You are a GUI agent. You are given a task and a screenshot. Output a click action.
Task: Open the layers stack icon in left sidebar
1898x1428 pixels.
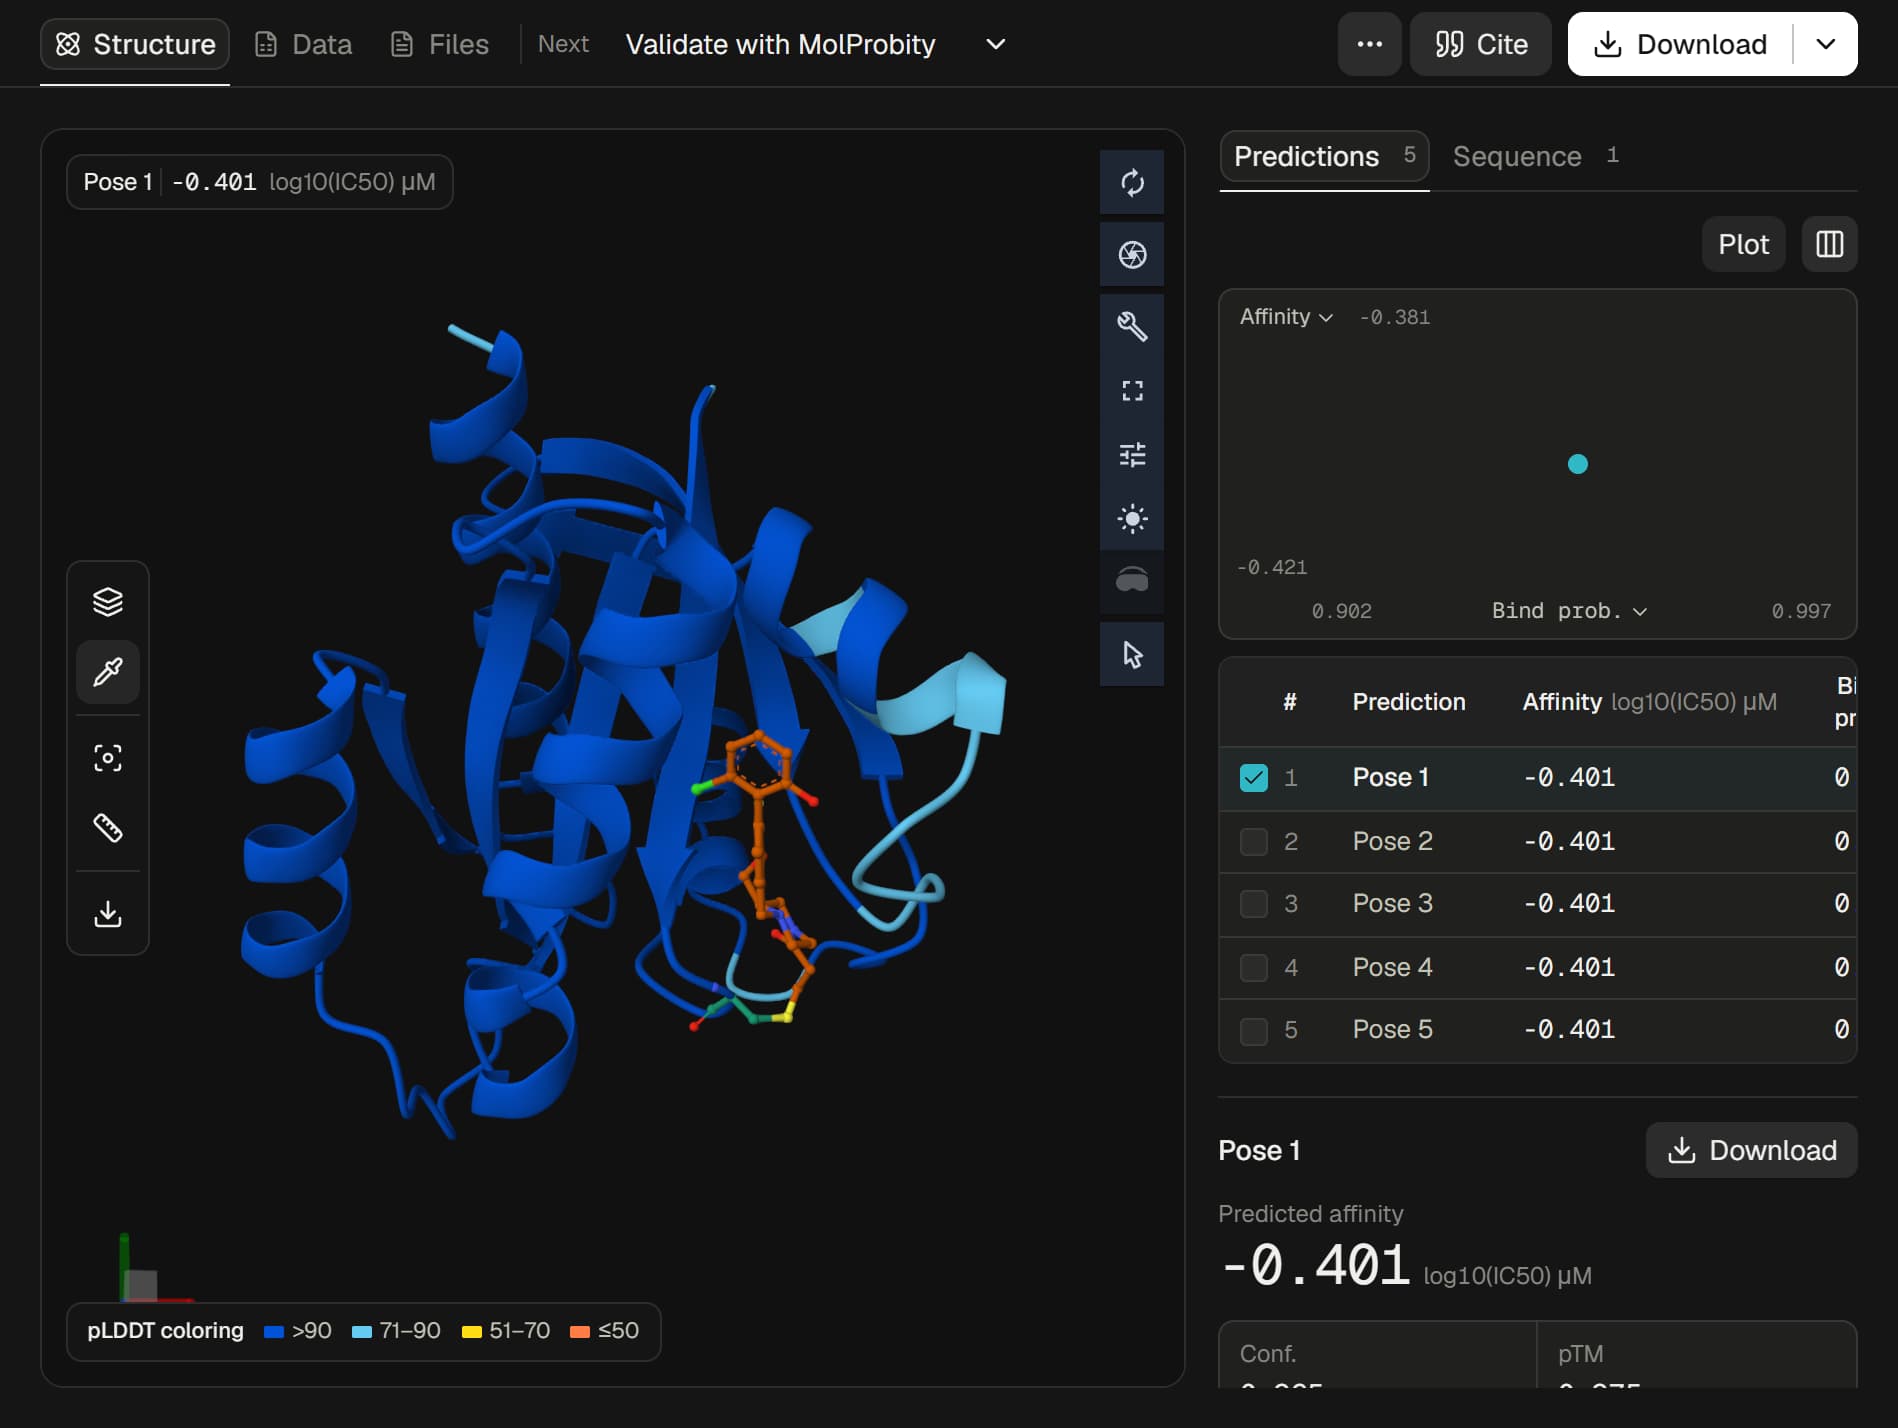pos(108,601)
